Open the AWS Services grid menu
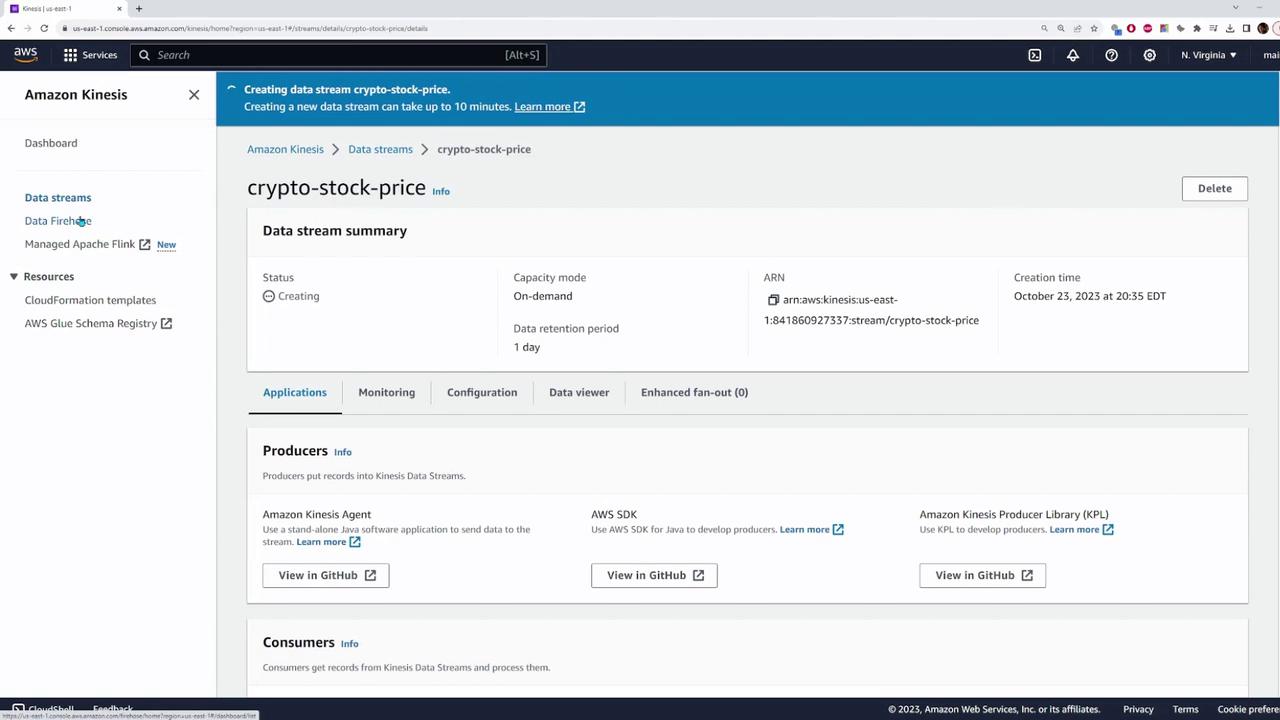The image size is (1280, 720). tap(90, 55)
